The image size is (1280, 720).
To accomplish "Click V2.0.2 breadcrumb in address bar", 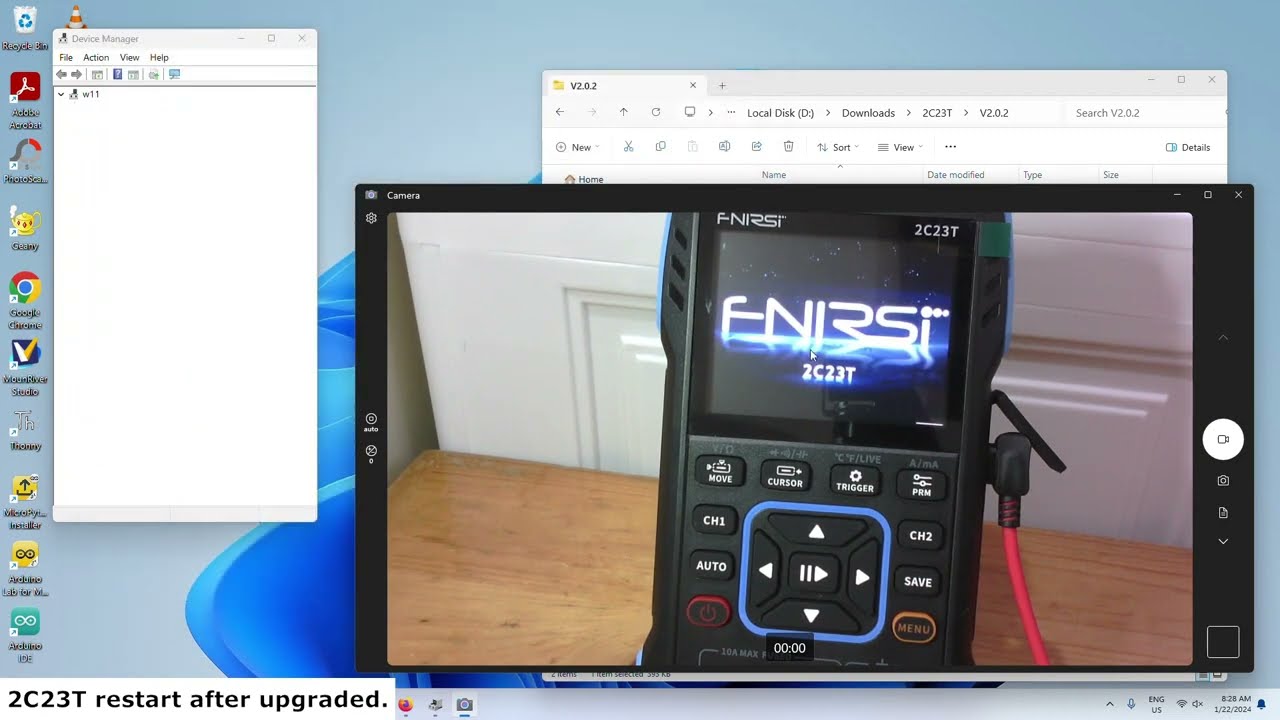I will tap(994, 113).
